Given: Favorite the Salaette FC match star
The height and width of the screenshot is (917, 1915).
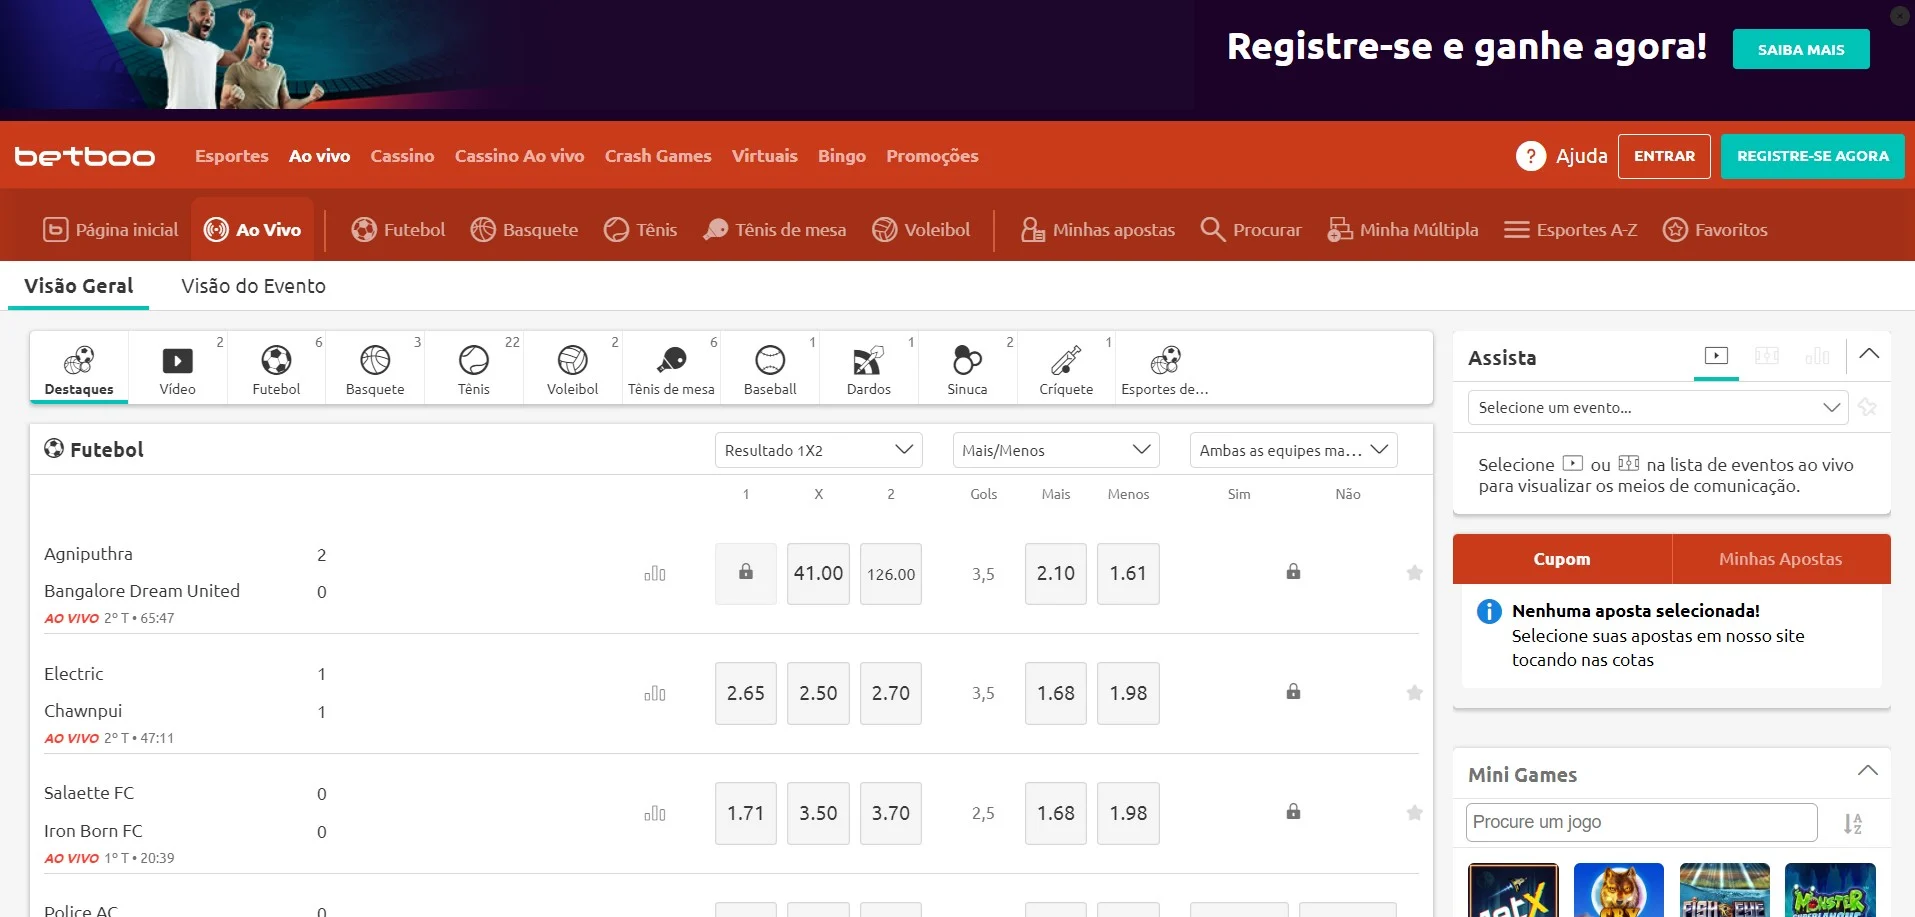Looking at the screenshot, I should 1414,813.
